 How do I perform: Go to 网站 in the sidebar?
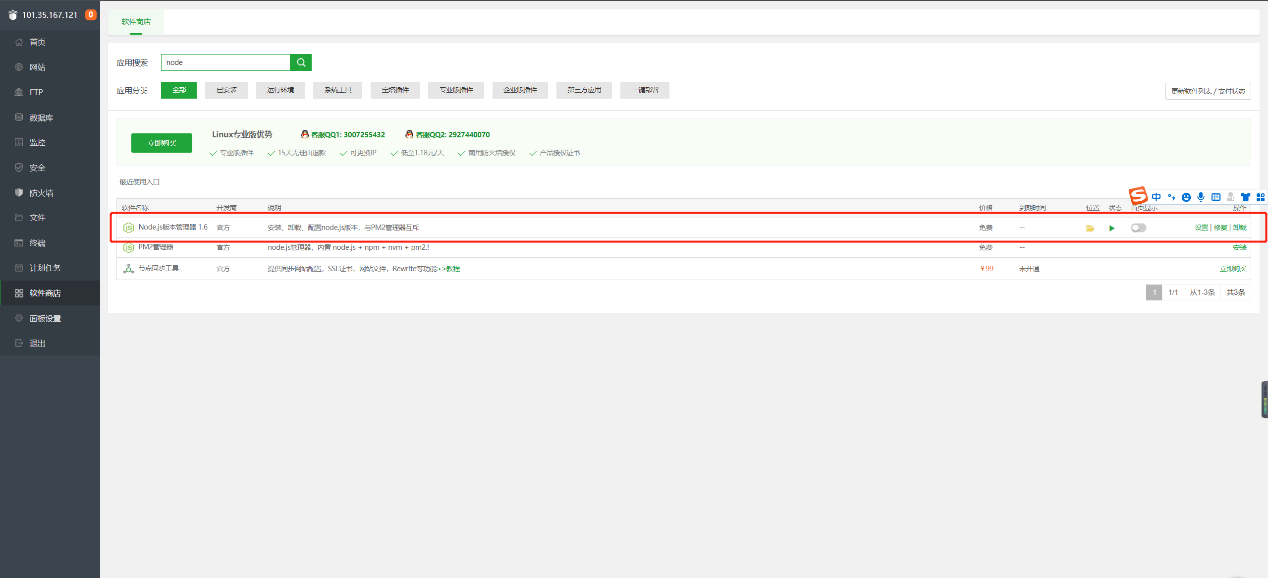click(37, 67)
